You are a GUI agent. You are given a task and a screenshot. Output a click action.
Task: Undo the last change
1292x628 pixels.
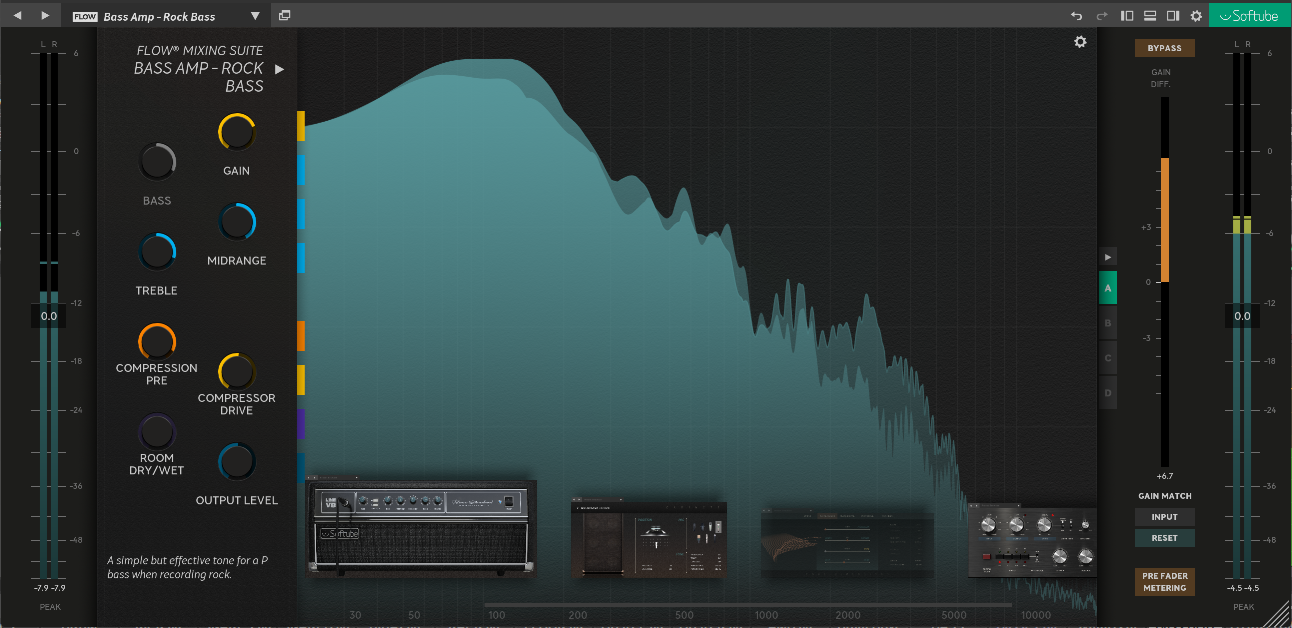pyautogui.click(x=1077, y=16)
